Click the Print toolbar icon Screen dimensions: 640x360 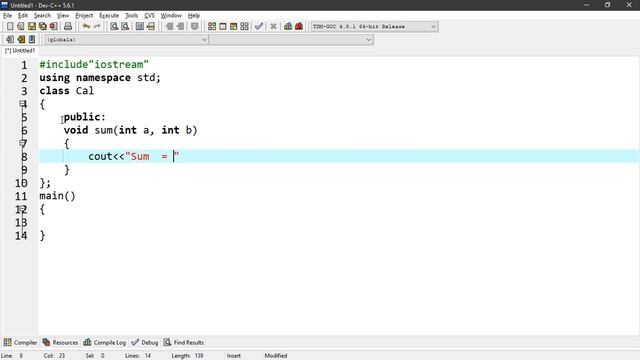(x=68, y=27)
